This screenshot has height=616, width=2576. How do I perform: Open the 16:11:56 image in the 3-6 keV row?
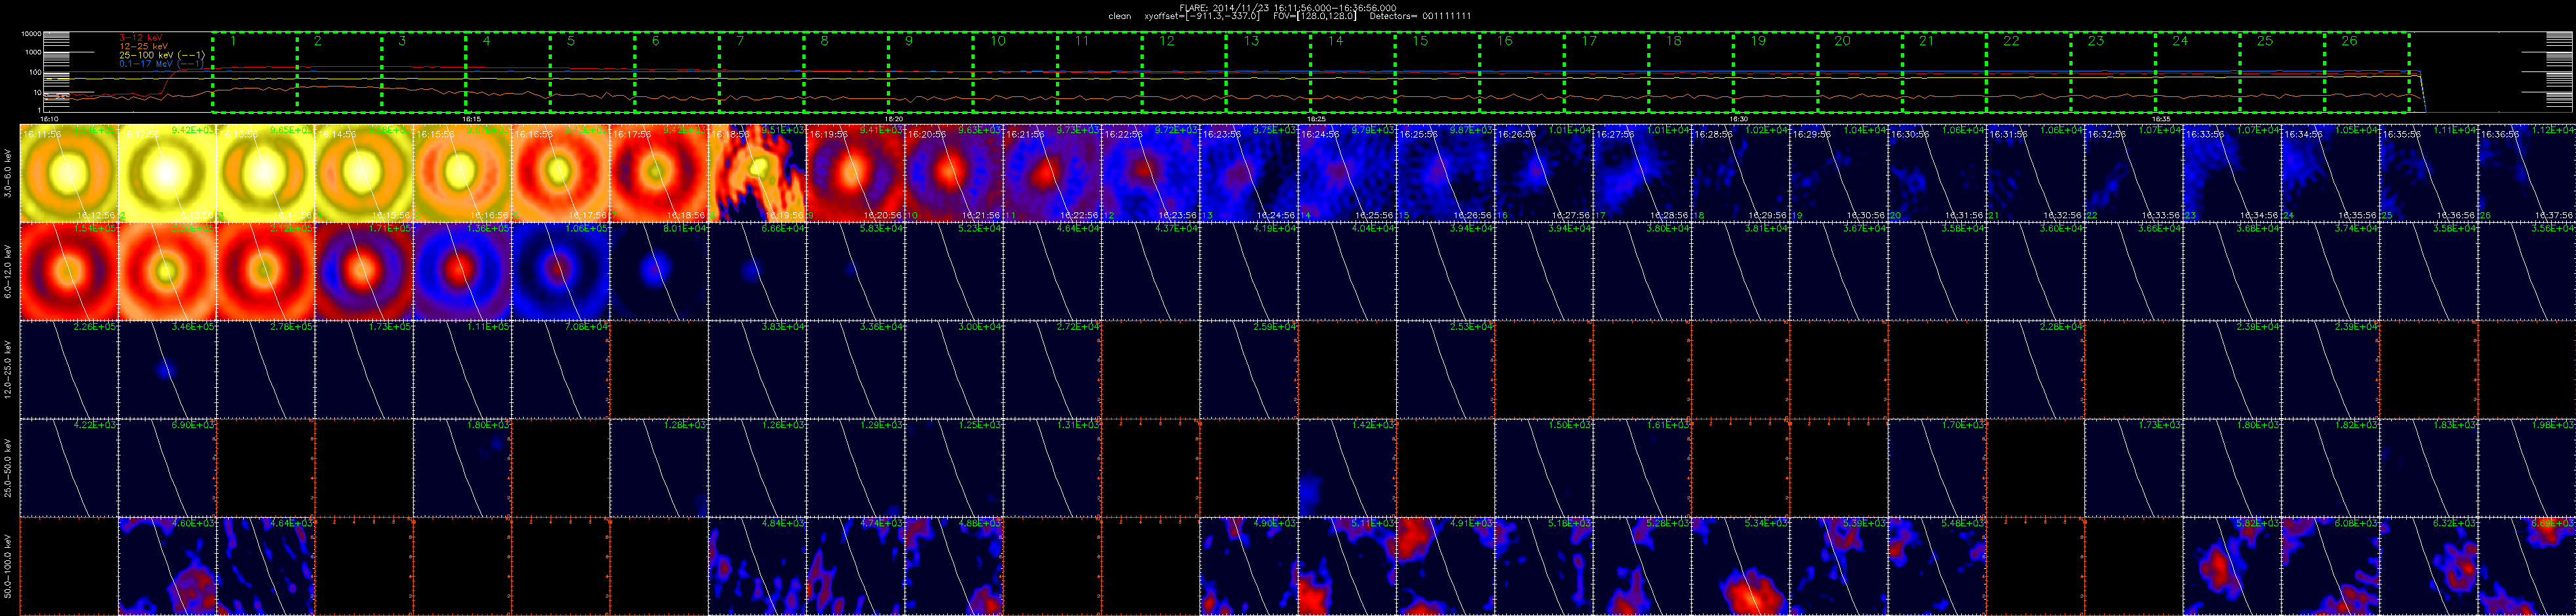pos(69,173)
